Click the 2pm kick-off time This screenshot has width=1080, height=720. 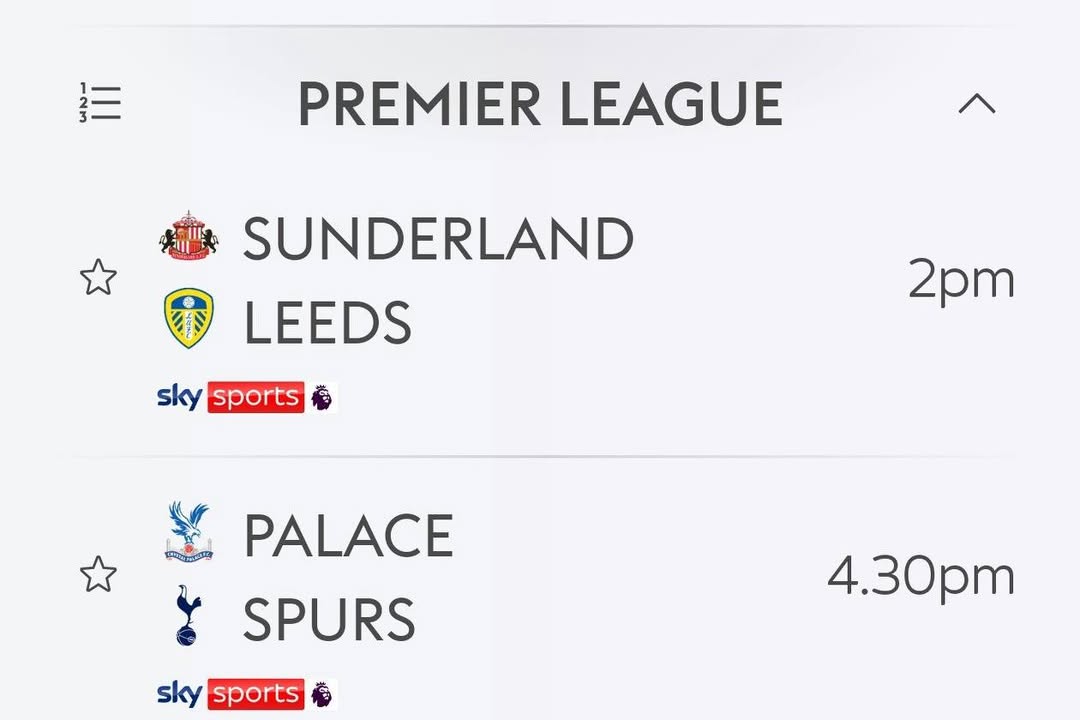coord(961,279)
